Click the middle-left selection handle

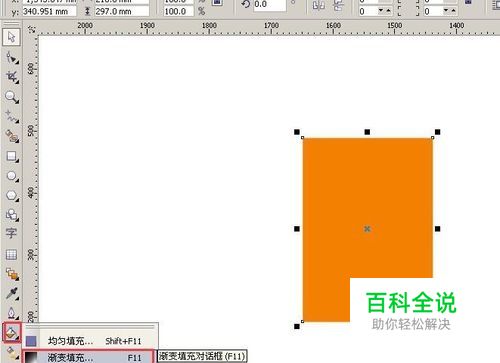297,229
